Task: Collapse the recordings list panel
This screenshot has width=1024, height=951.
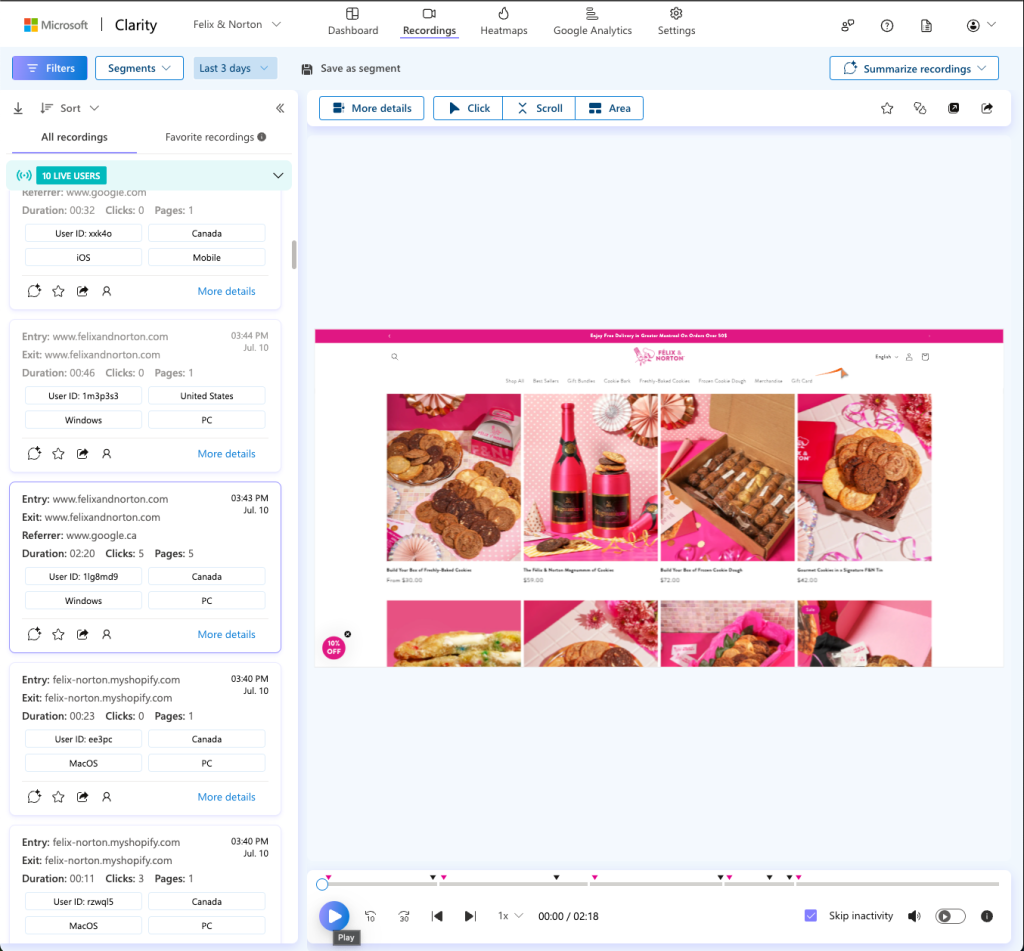Action: tap(280, 108)
